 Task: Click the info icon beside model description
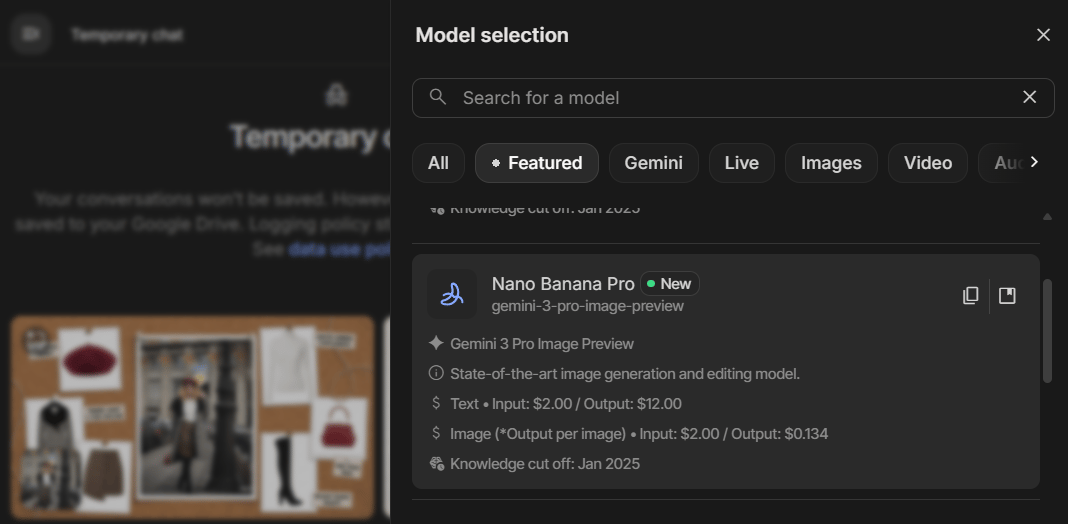[x=436, y=374]
